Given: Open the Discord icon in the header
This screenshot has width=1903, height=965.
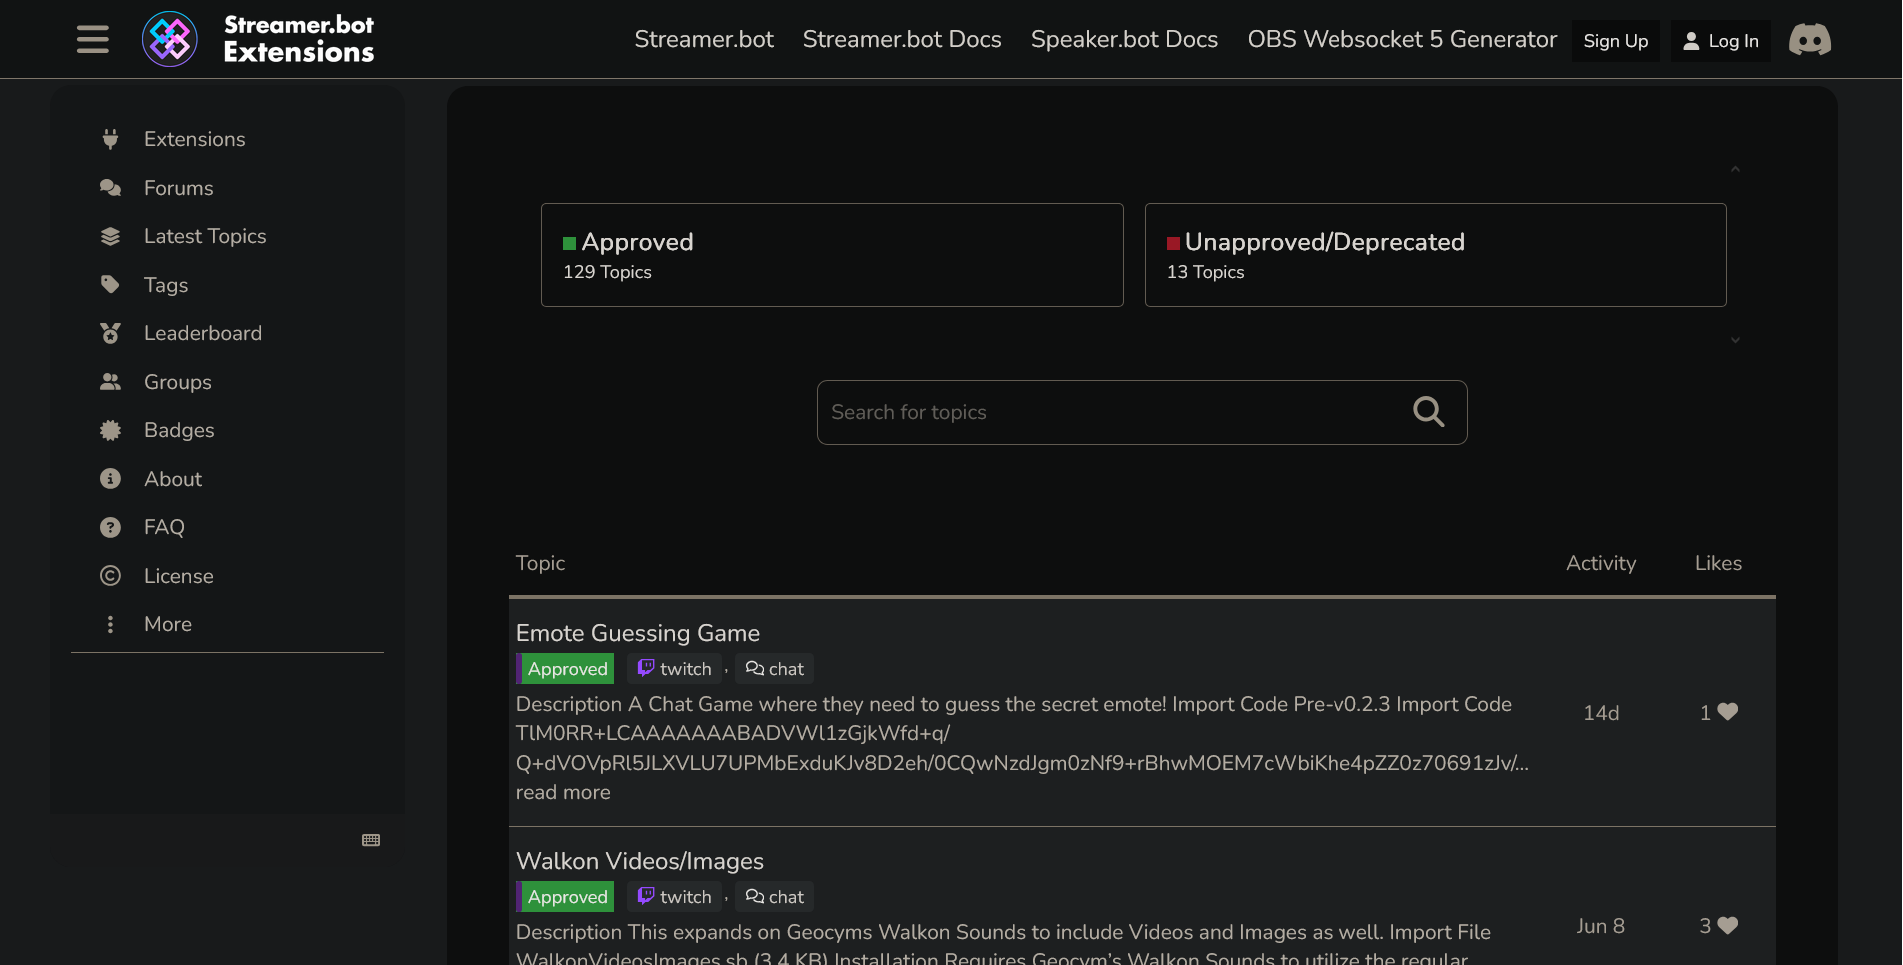Looking at the screenshot, I should (1810, 40).
